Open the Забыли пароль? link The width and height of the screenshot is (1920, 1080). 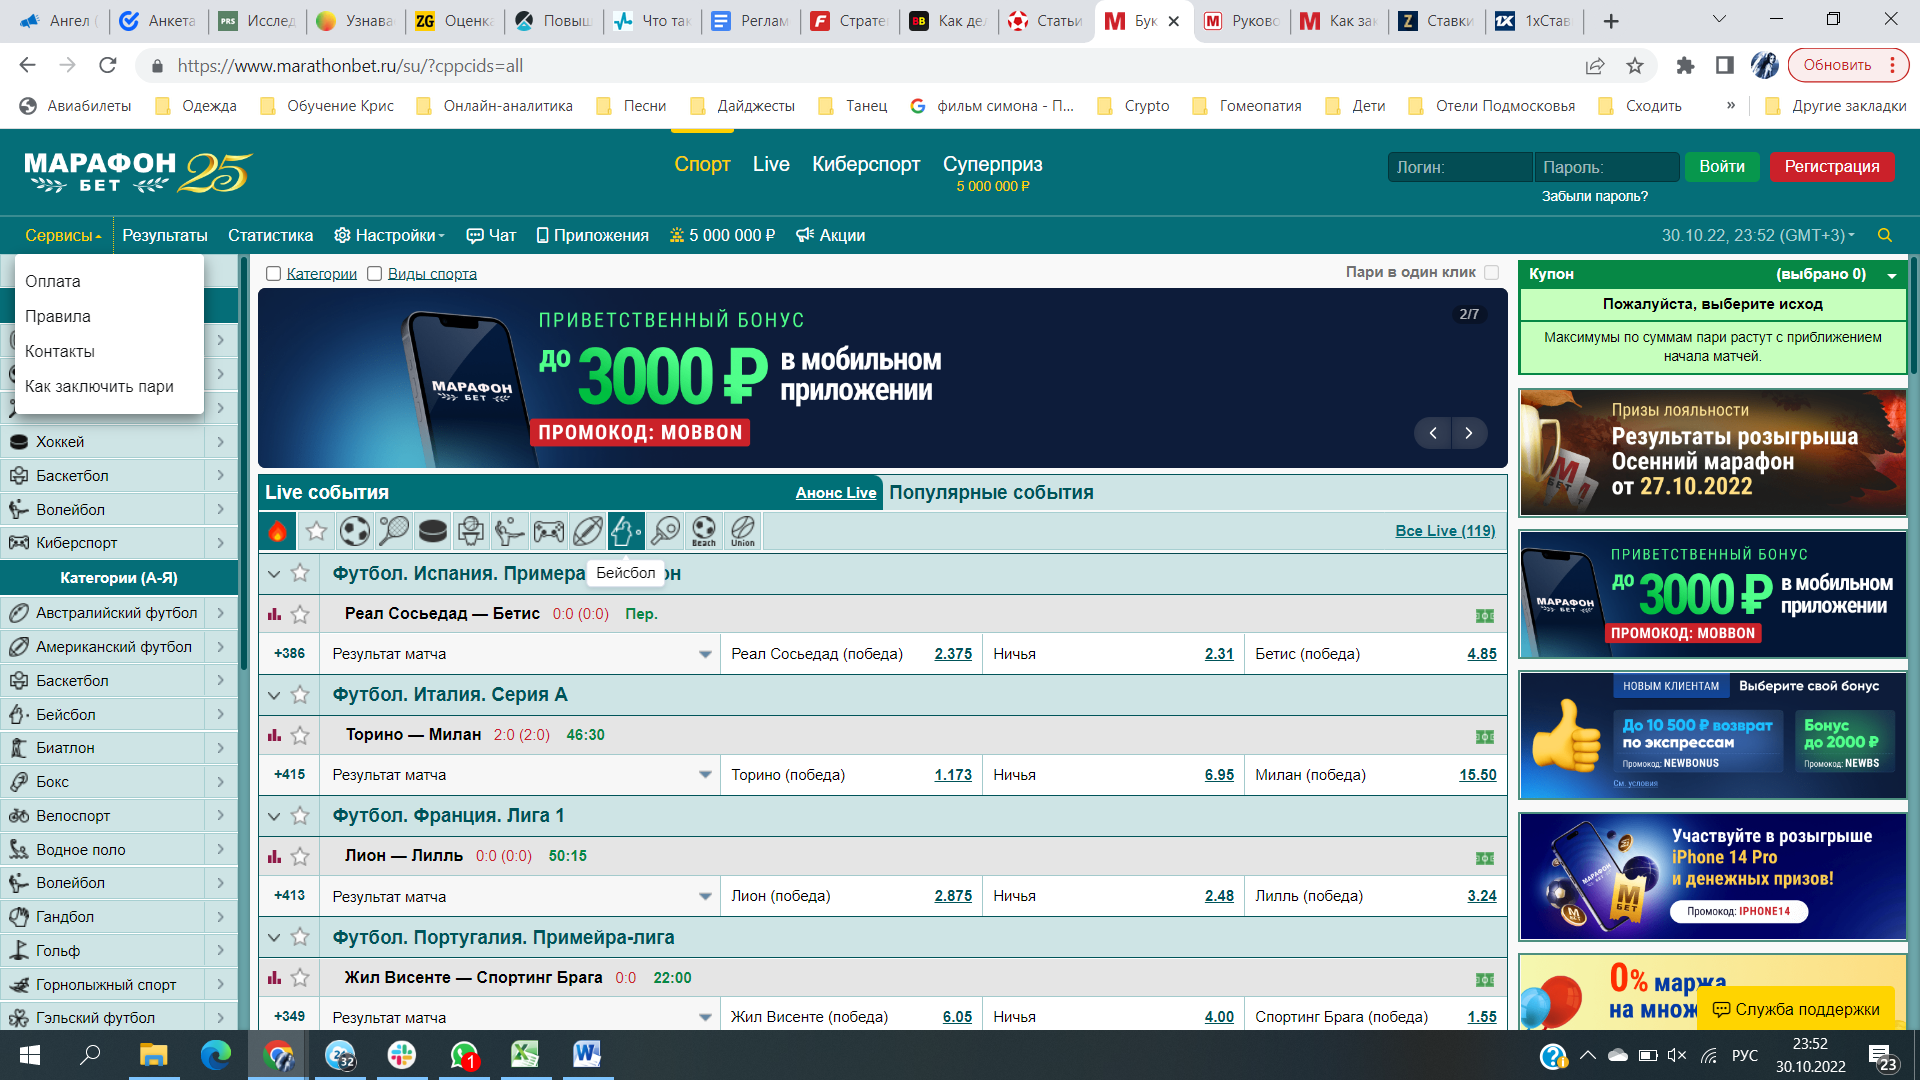1595,197
